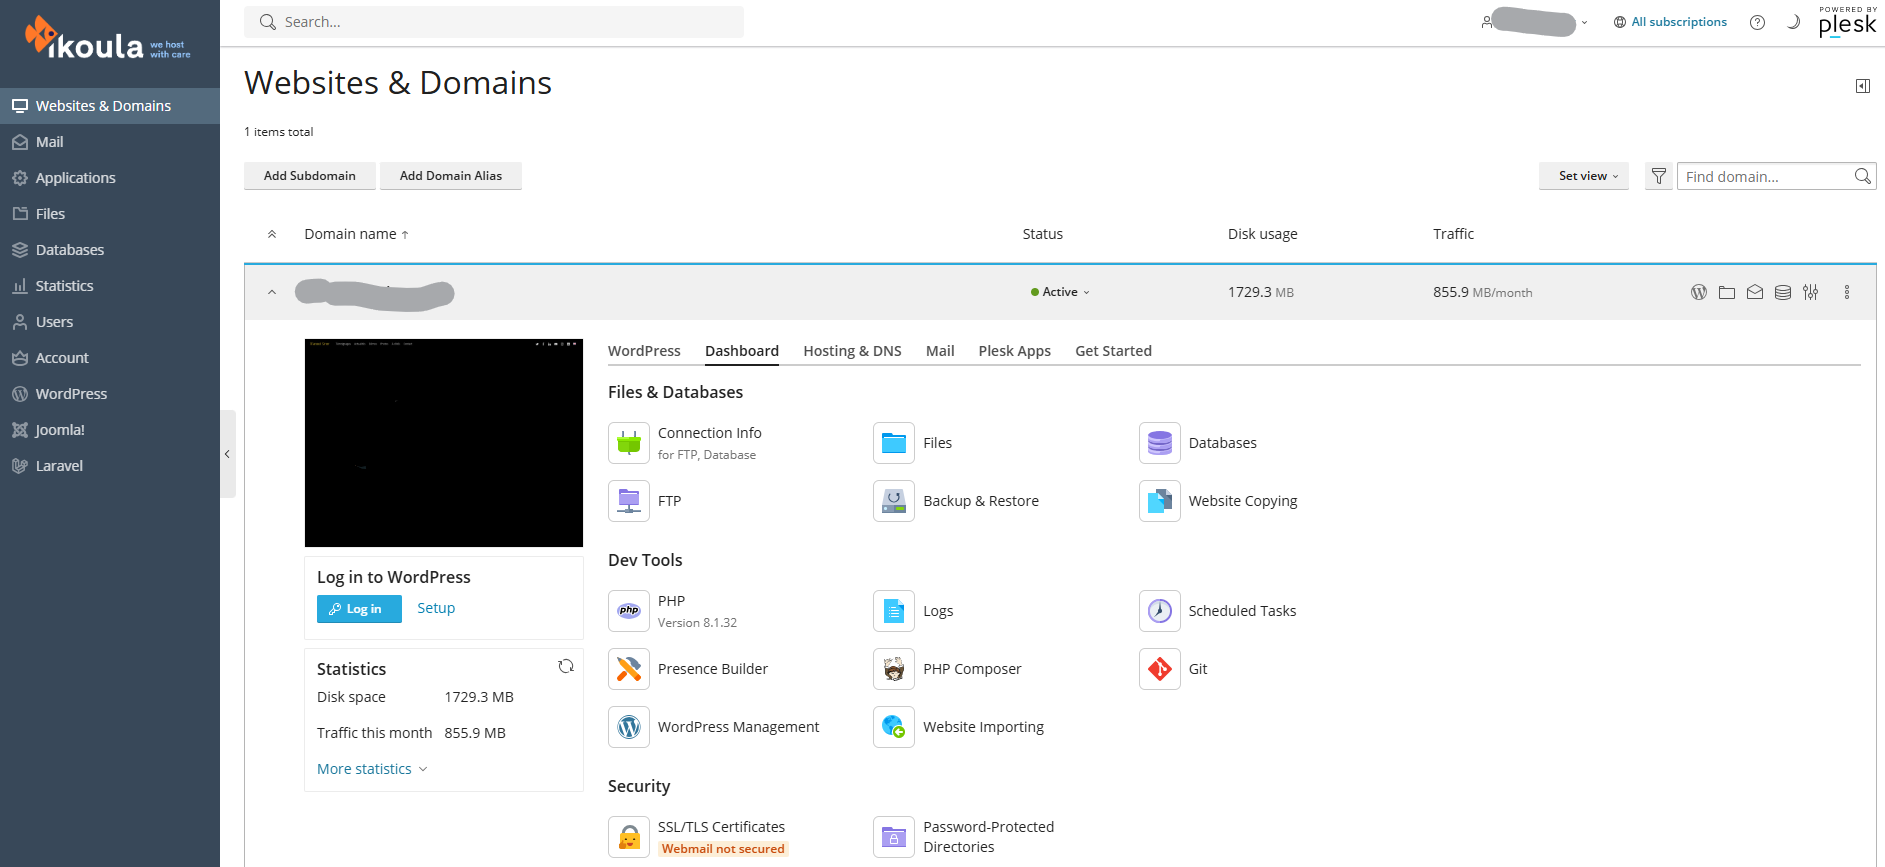Image resolution: width=1885 pixels, height=867 pixels.
Task: Open Users in sidebar
Action: tap(110, 322)
